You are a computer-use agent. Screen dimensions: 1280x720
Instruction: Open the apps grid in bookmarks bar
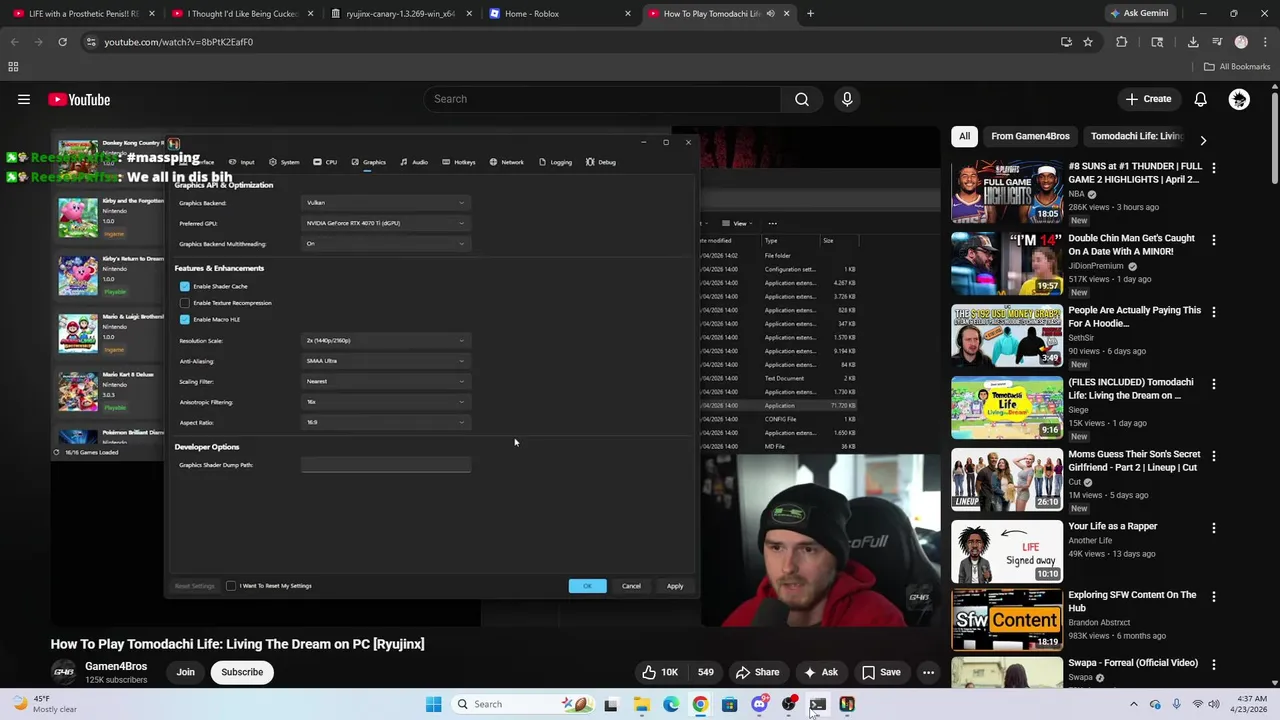point(13,67)
